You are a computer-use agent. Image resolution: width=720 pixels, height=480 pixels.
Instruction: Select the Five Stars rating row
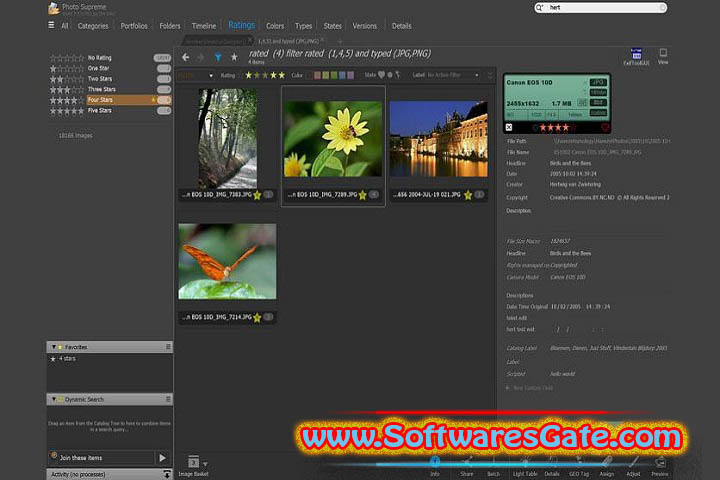coord(110,111)
